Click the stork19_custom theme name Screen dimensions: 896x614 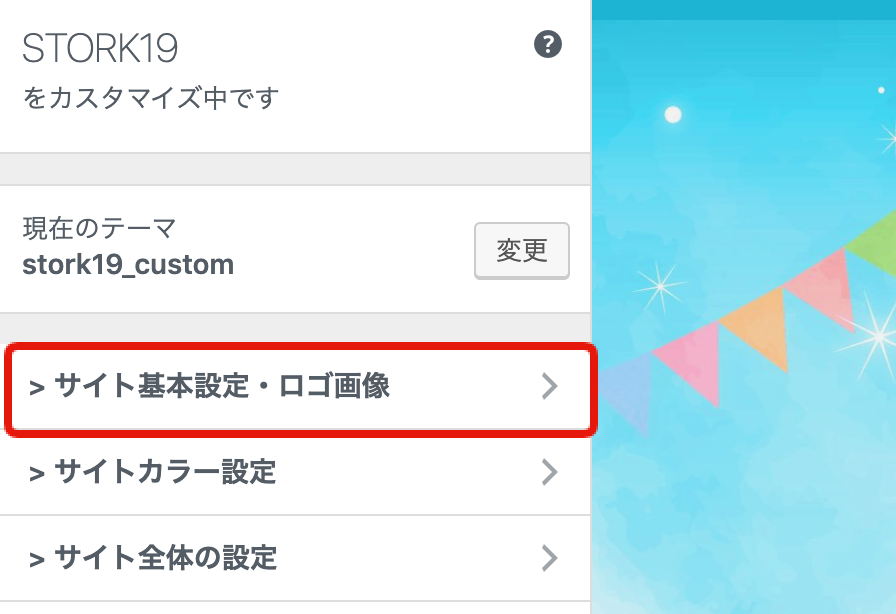[x=128, y=265]
